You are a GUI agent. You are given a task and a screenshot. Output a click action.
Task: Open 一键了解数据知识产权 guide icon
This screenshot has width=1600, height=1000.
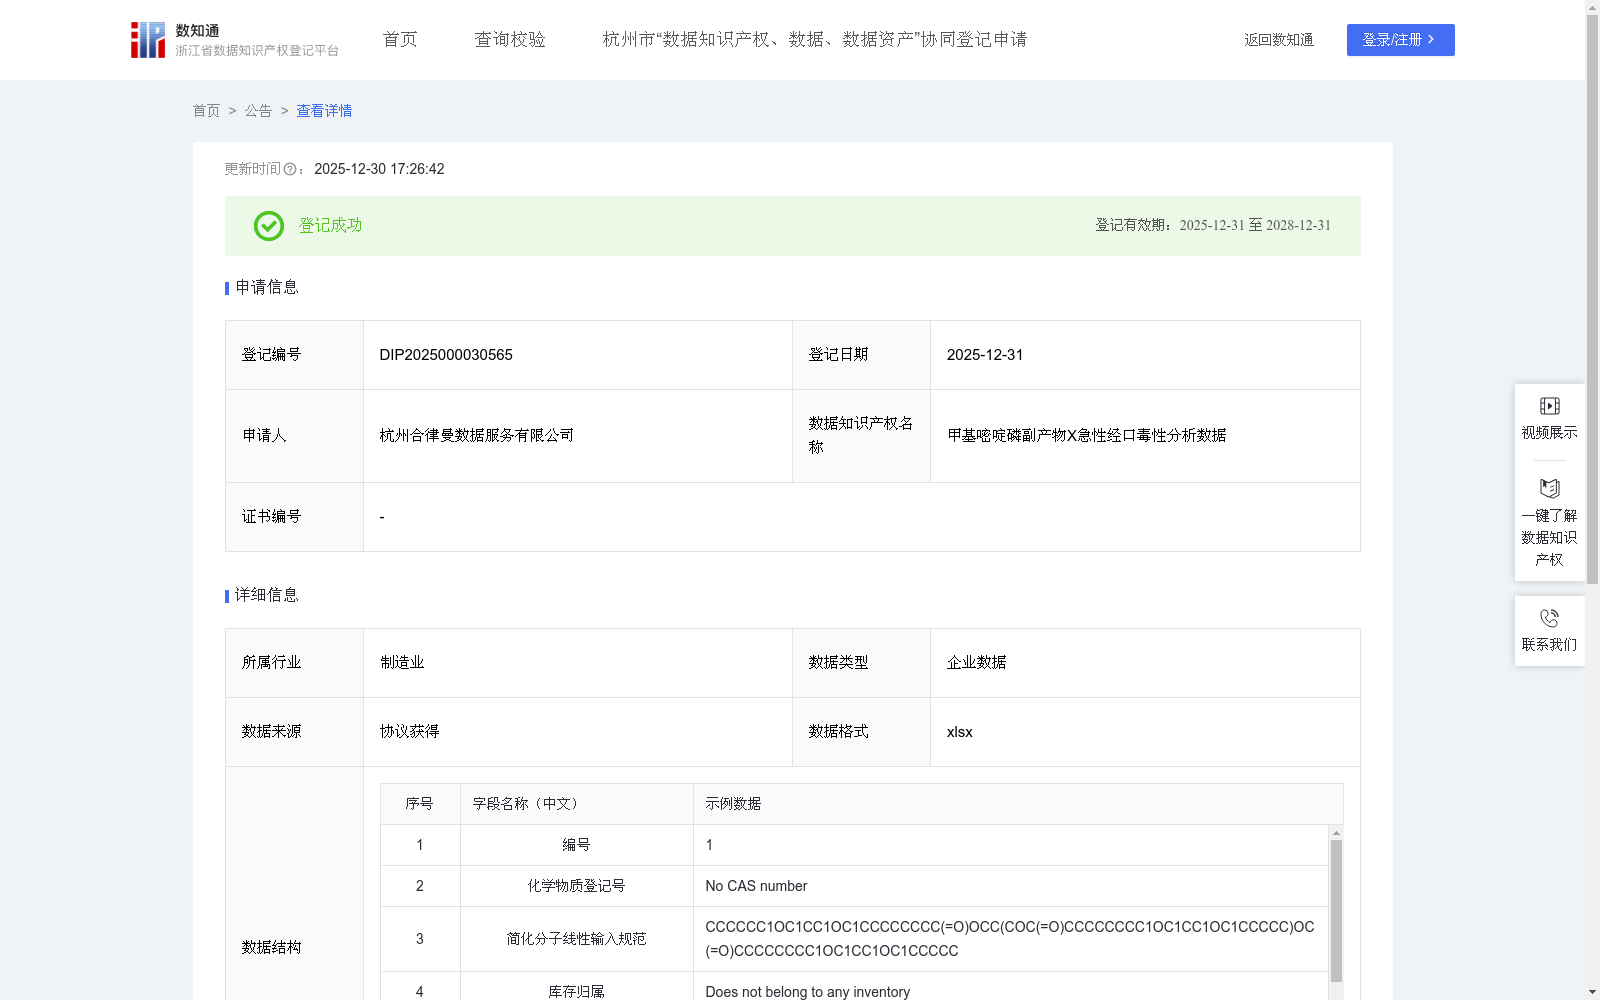[x=1550, y=489]
